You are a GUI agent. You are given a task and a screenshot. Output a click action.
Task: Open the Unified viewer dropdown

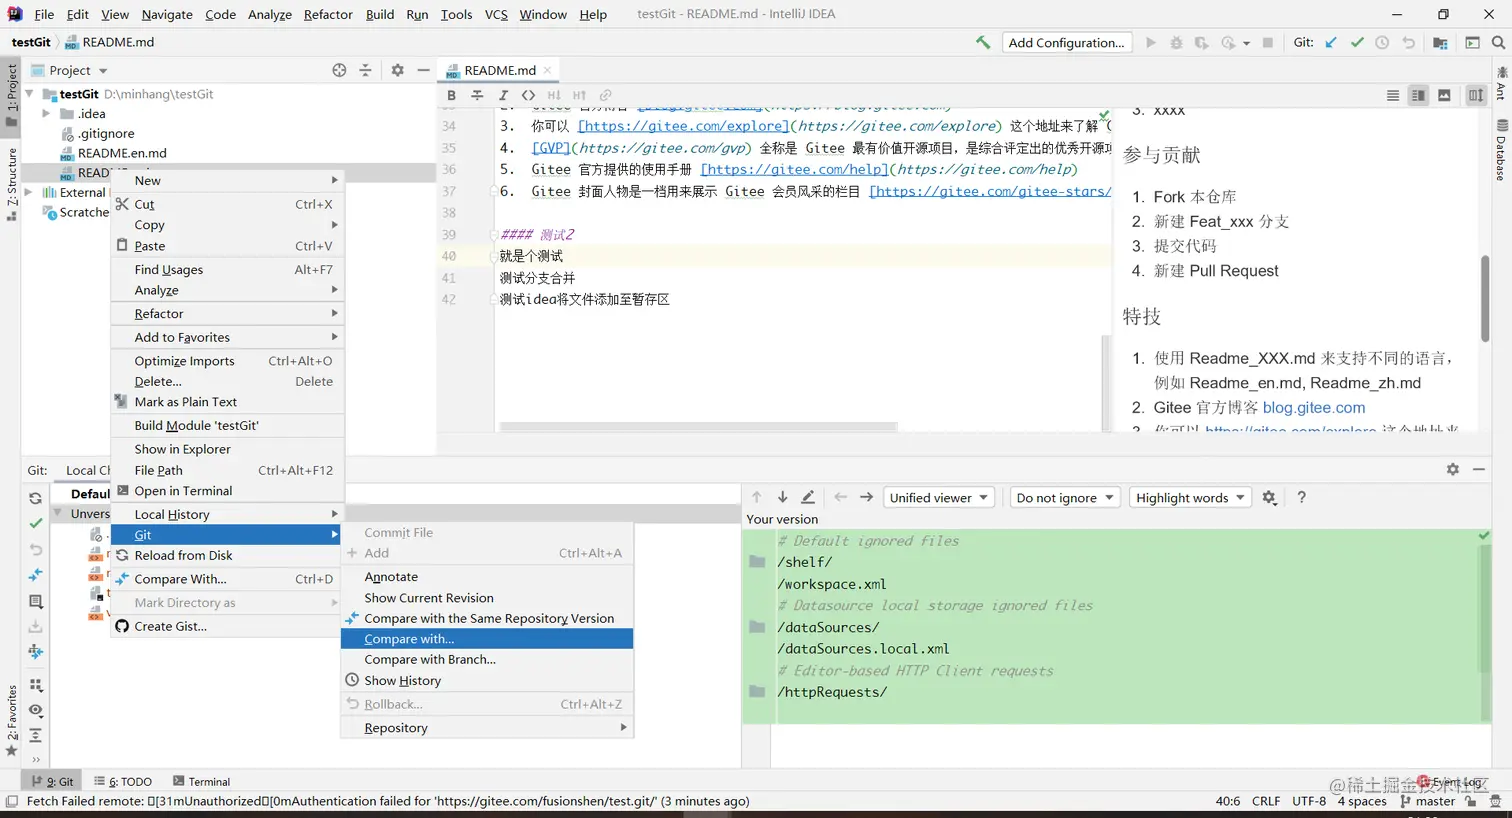click(x=939, y=497)
